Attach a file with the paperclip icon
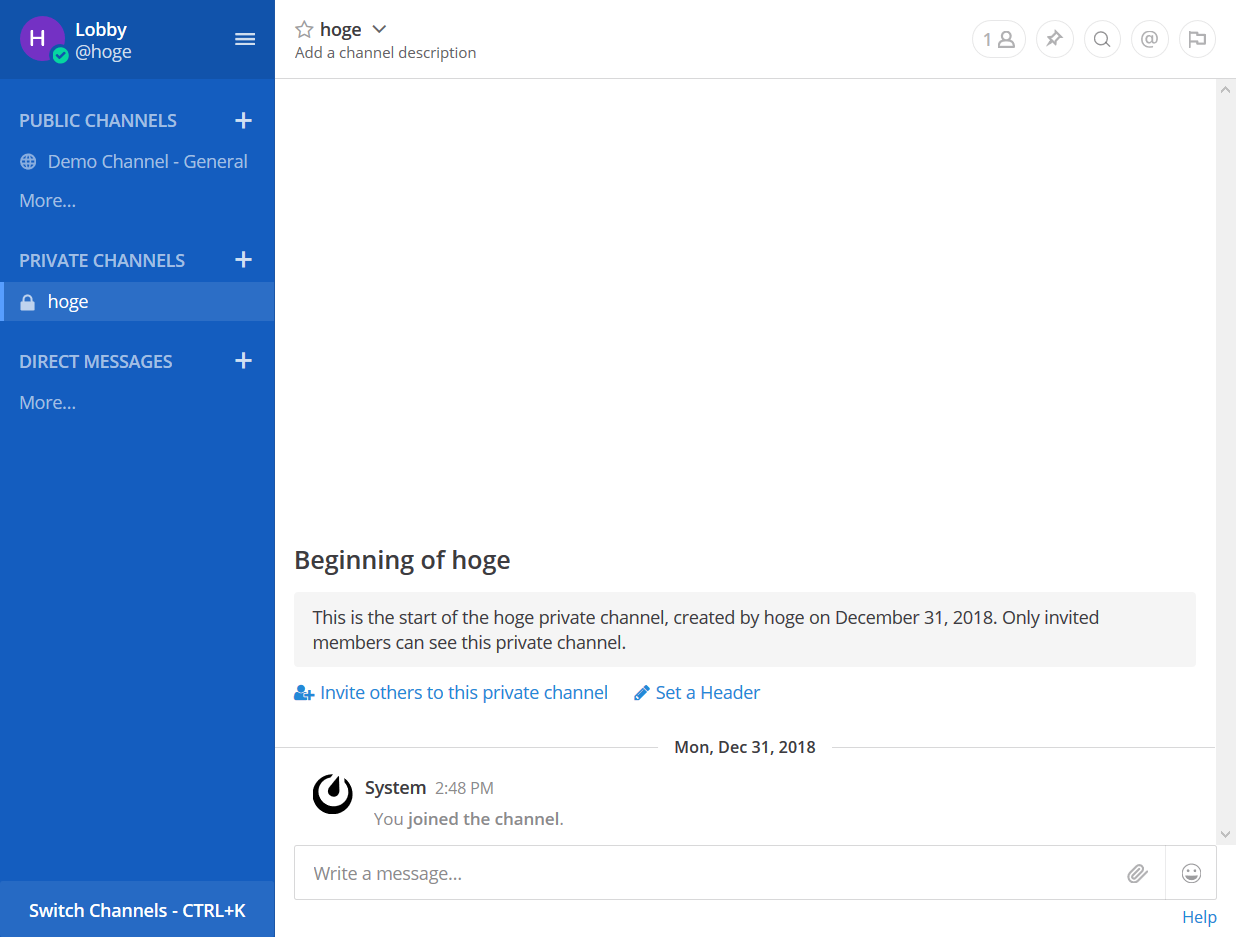Viewport: 1236px width, 937px height. point(1137,873)
